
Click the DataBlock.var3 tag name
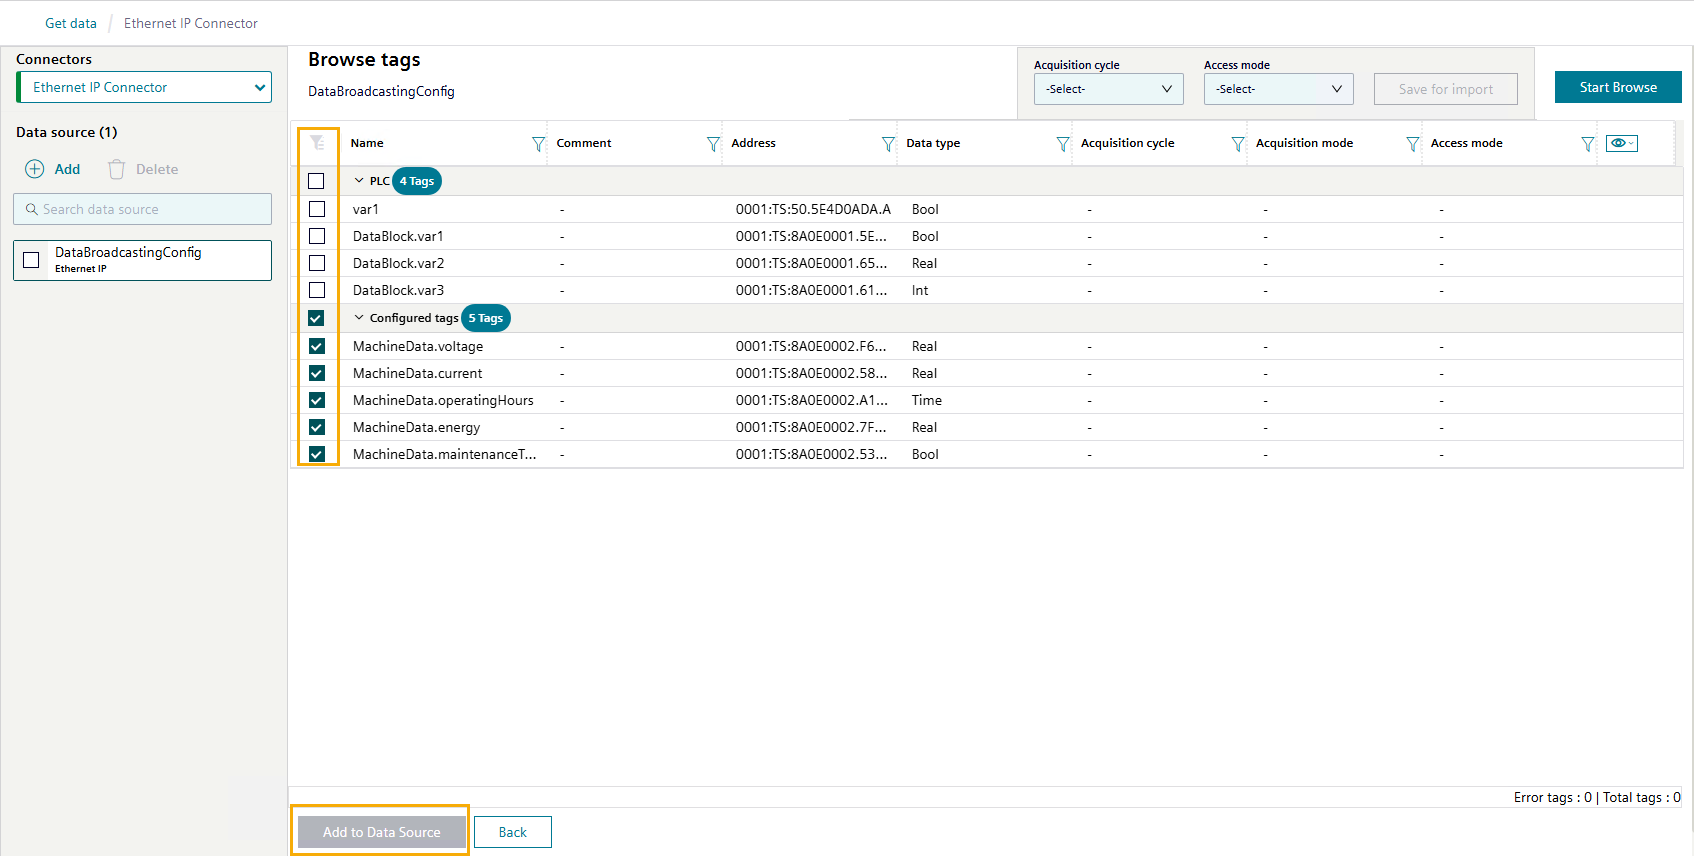(x=398, y=290)
